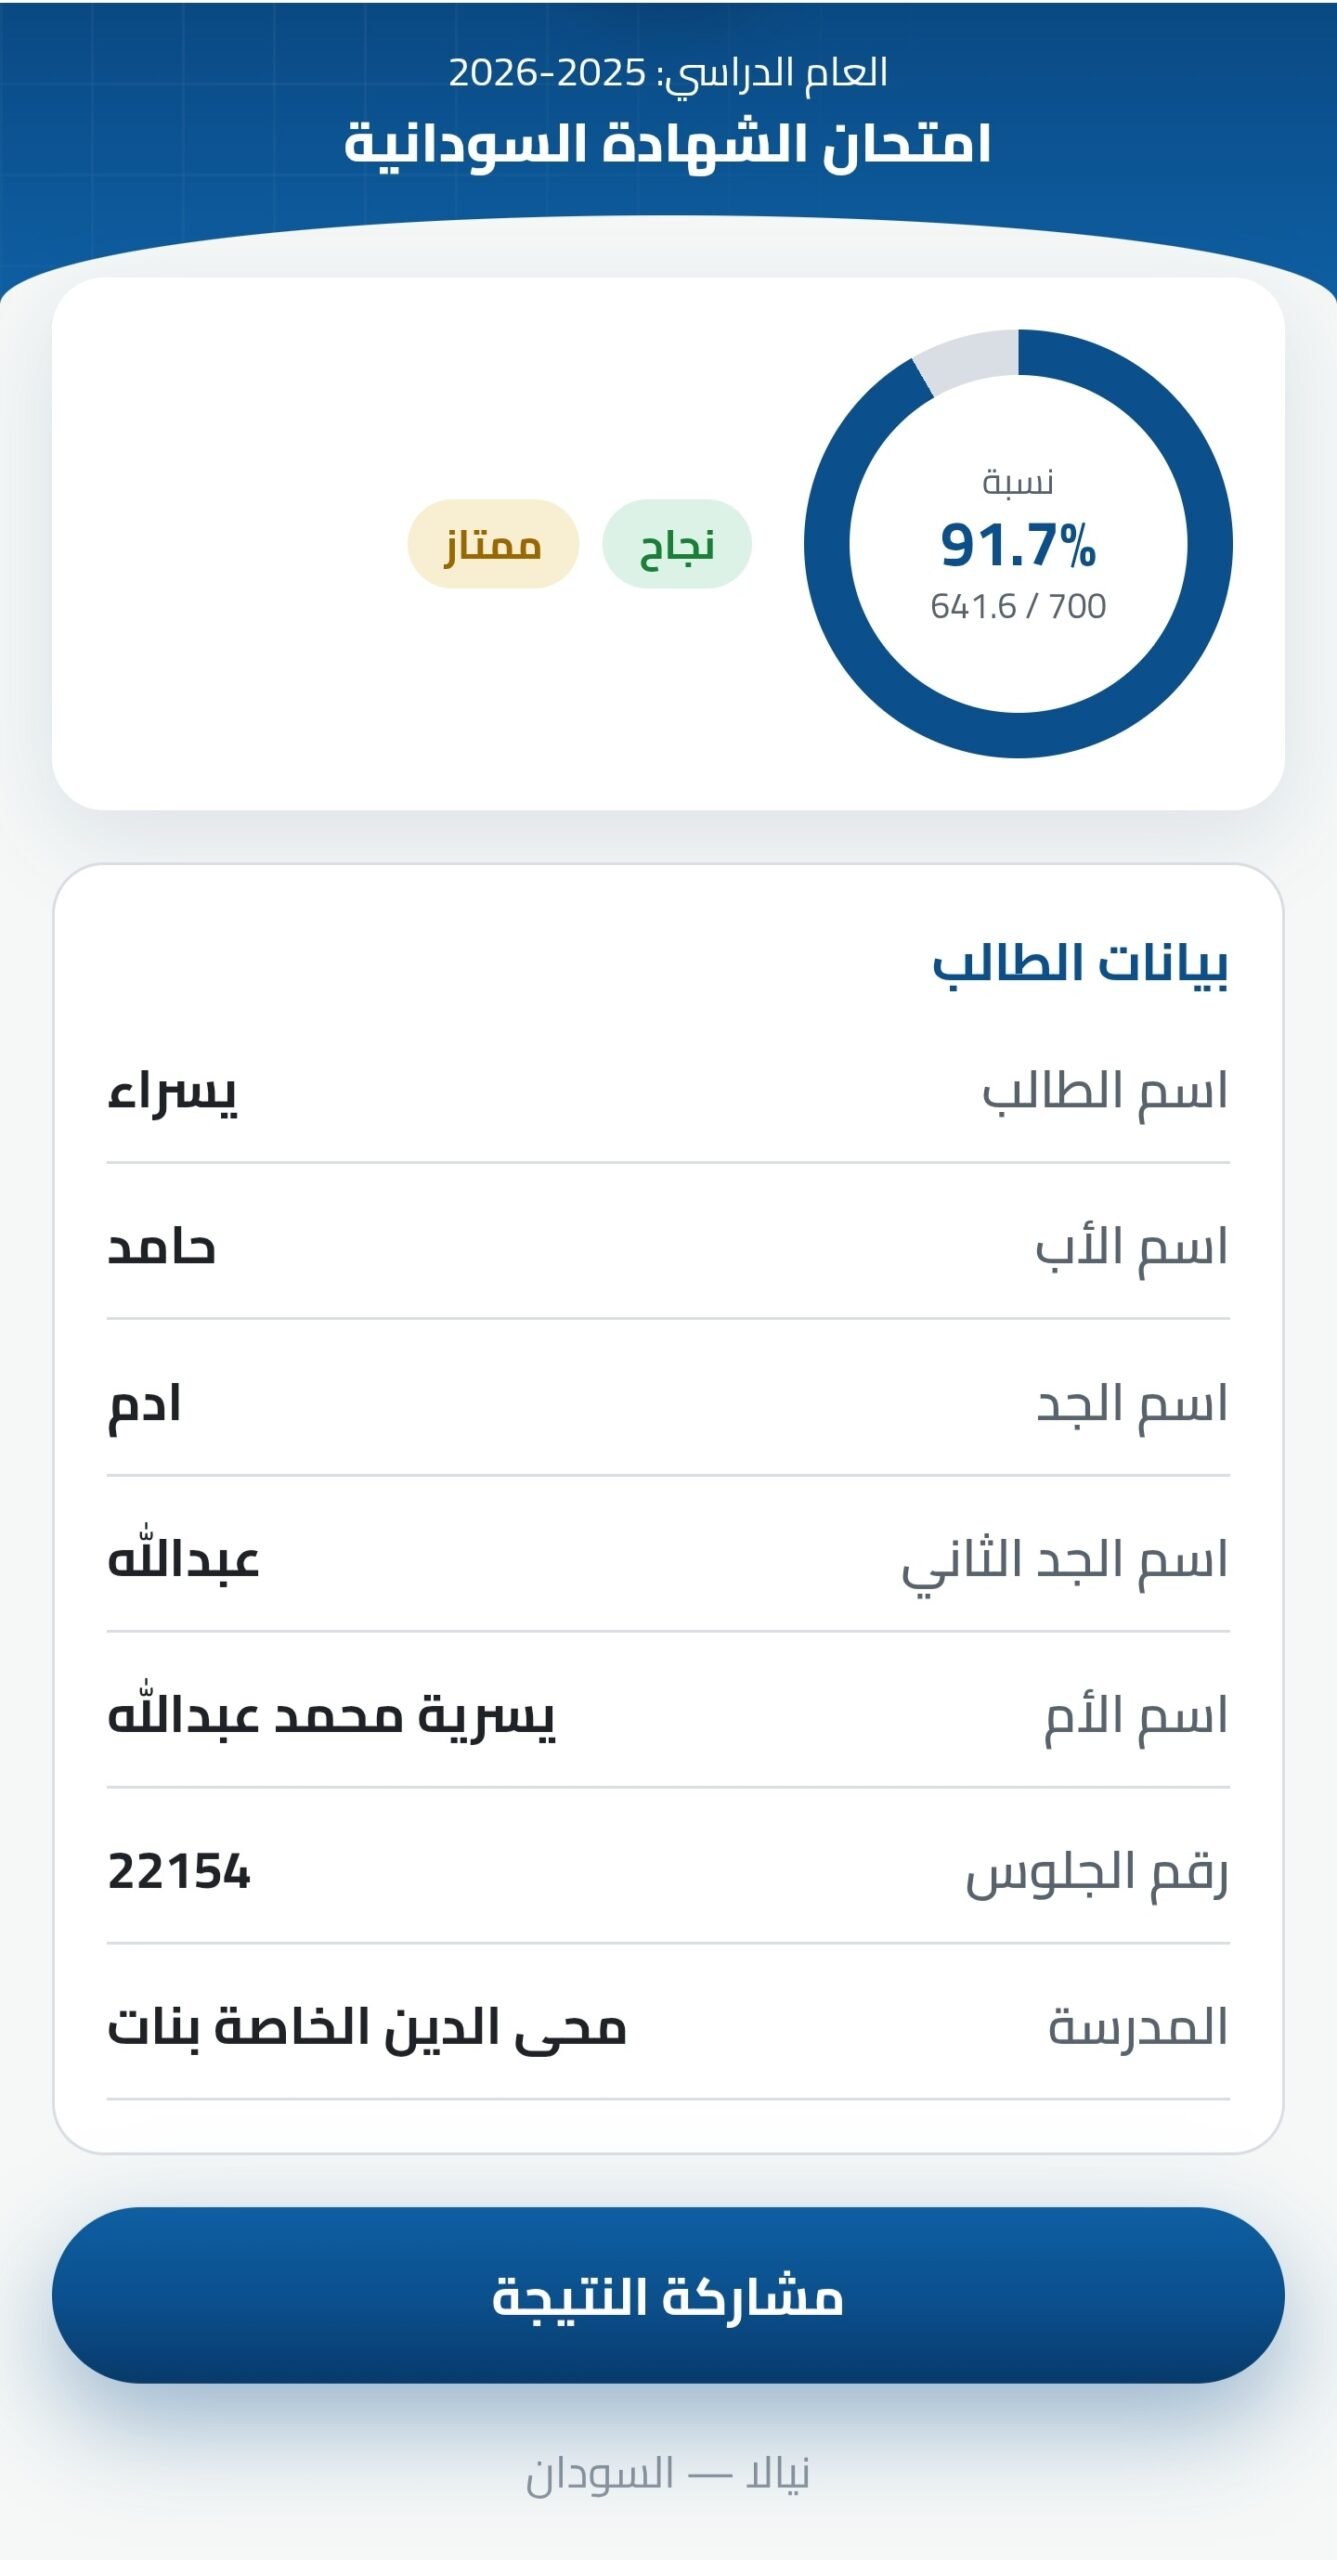Select the second grandfather value عبدالله
Image resolution: width=1337 pixels, height=2560 pixels.
(x=183, y=1558)
